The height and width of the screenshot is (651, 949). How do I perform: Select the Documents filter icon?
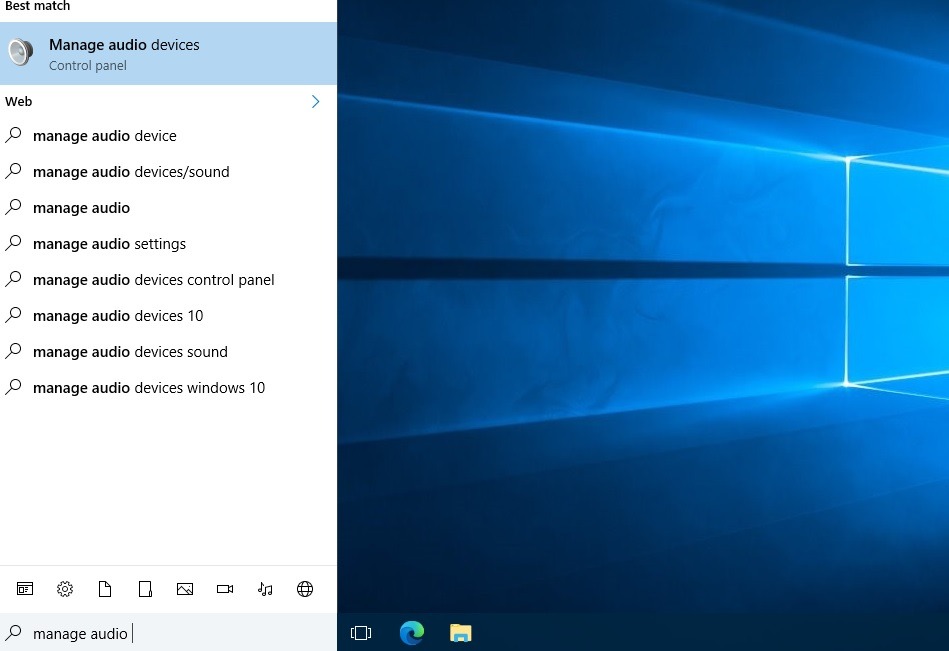point(105,589)
